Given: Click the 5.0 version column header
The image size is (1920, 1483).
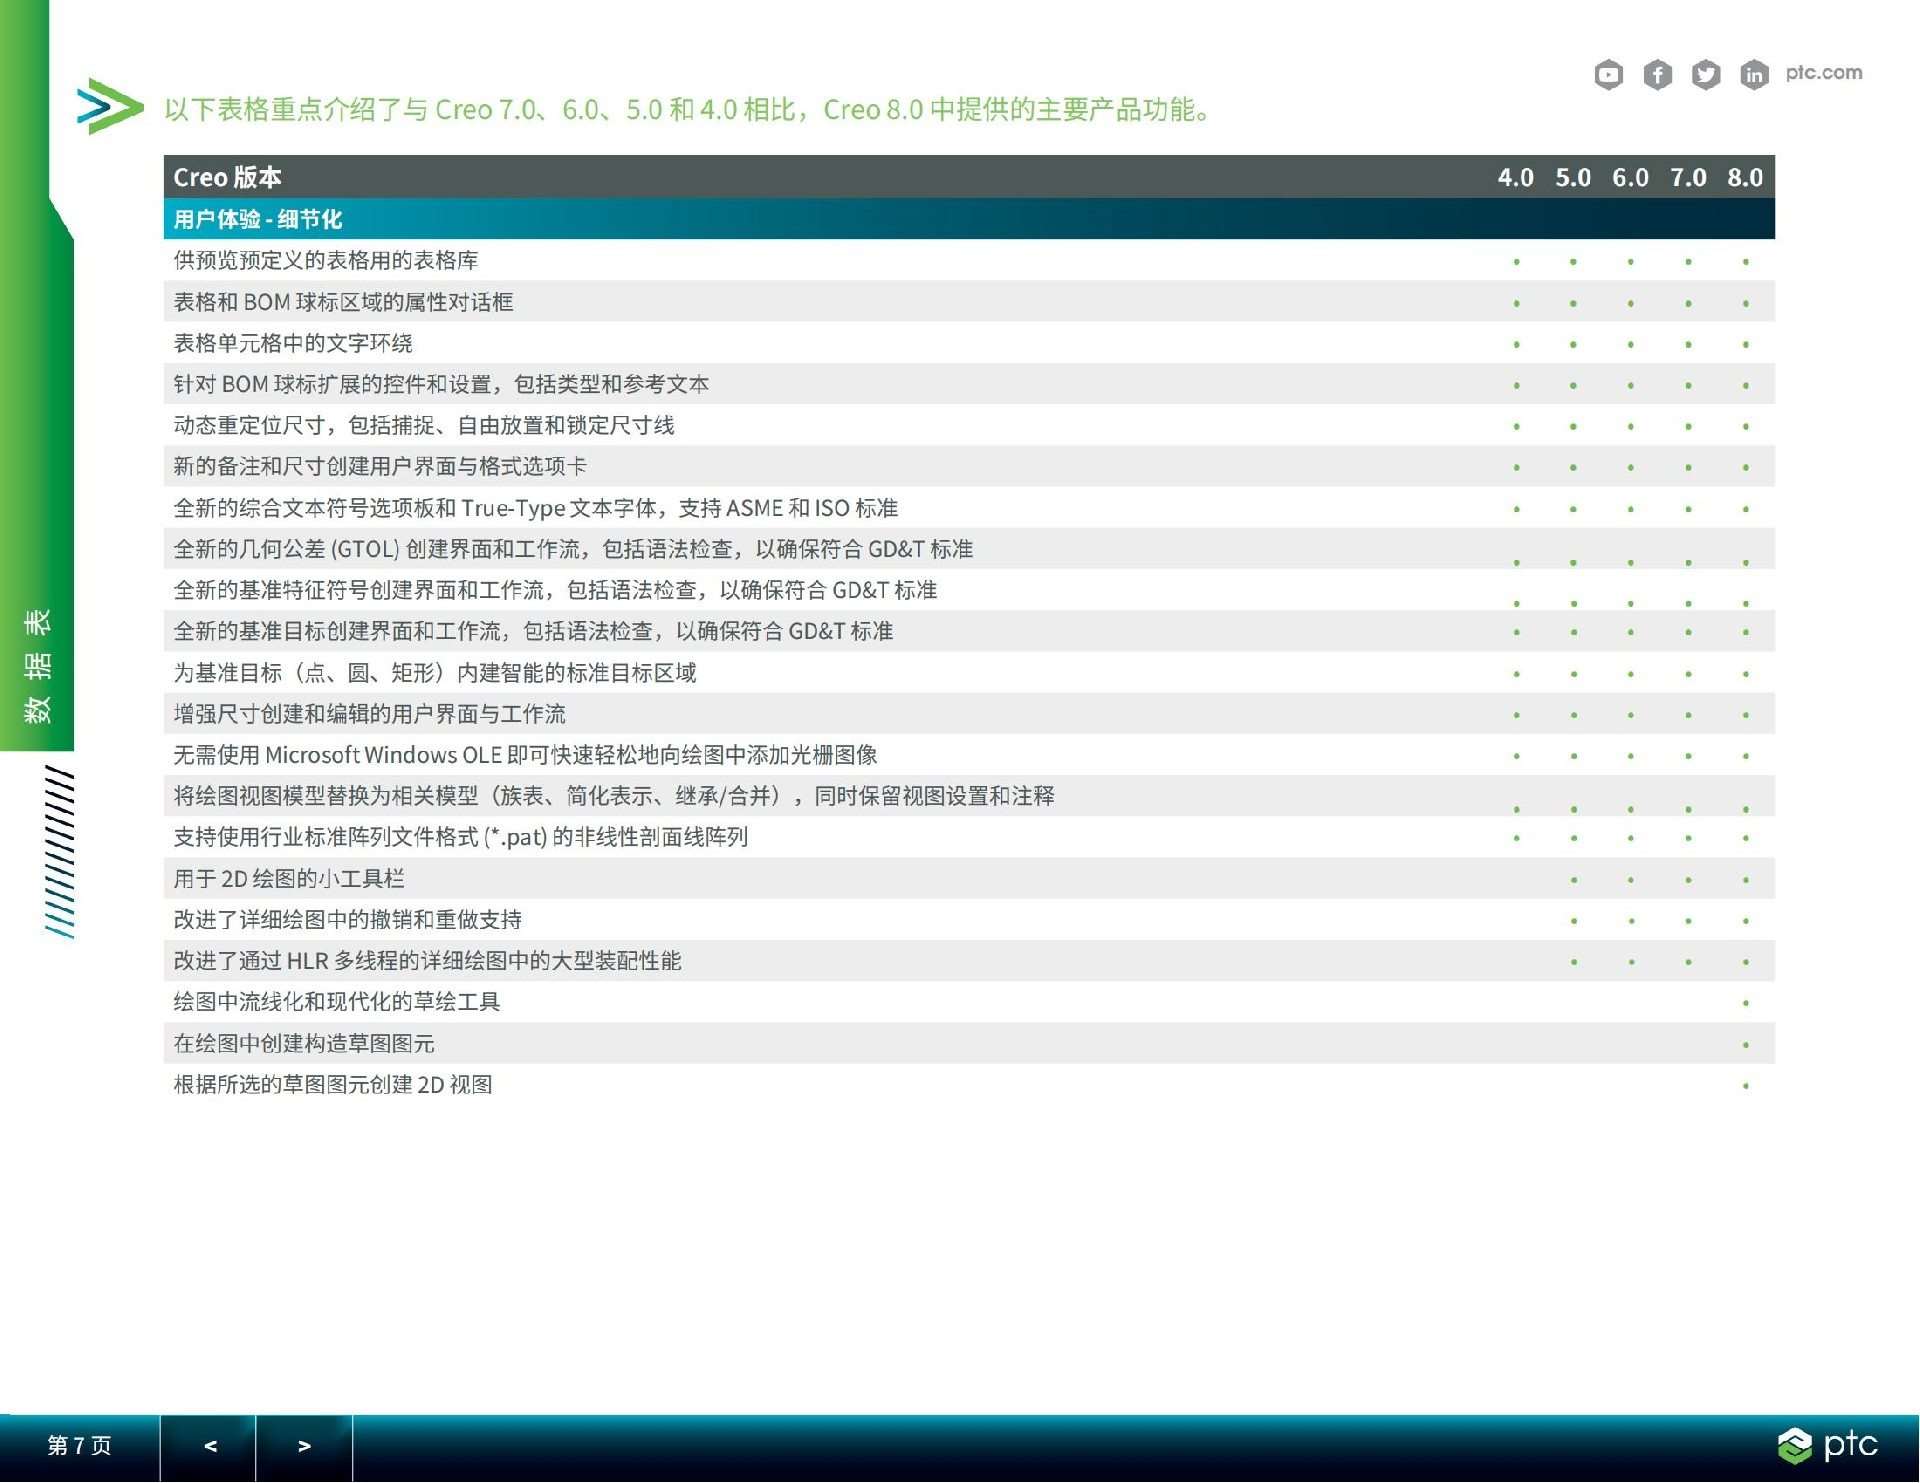Looking at the screenshot, I should click(1572, 177).
